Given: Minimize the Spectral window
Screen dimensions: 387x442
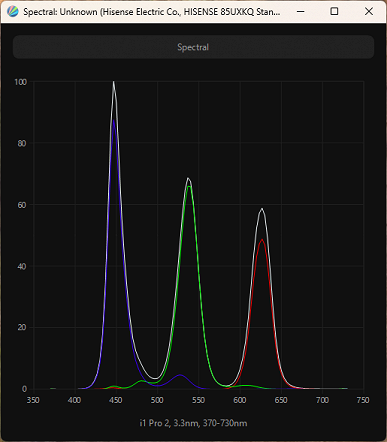Looking at the screenshot, I should click(301, 12).
